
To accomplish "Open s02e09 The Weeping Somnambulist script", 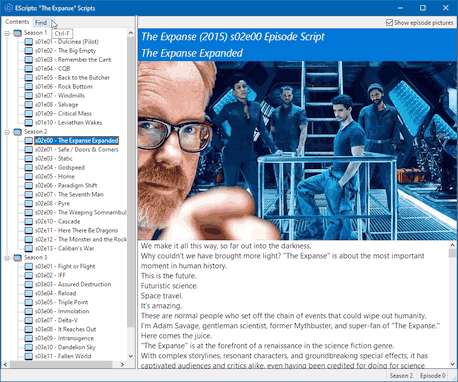I will [81, 213].
